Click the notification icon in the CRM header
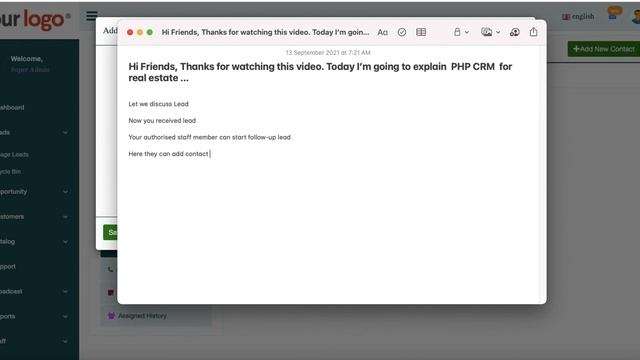Image resolution: width=640 pixels, height=360 pixels. pyautogui.click(x=613, y=13)
